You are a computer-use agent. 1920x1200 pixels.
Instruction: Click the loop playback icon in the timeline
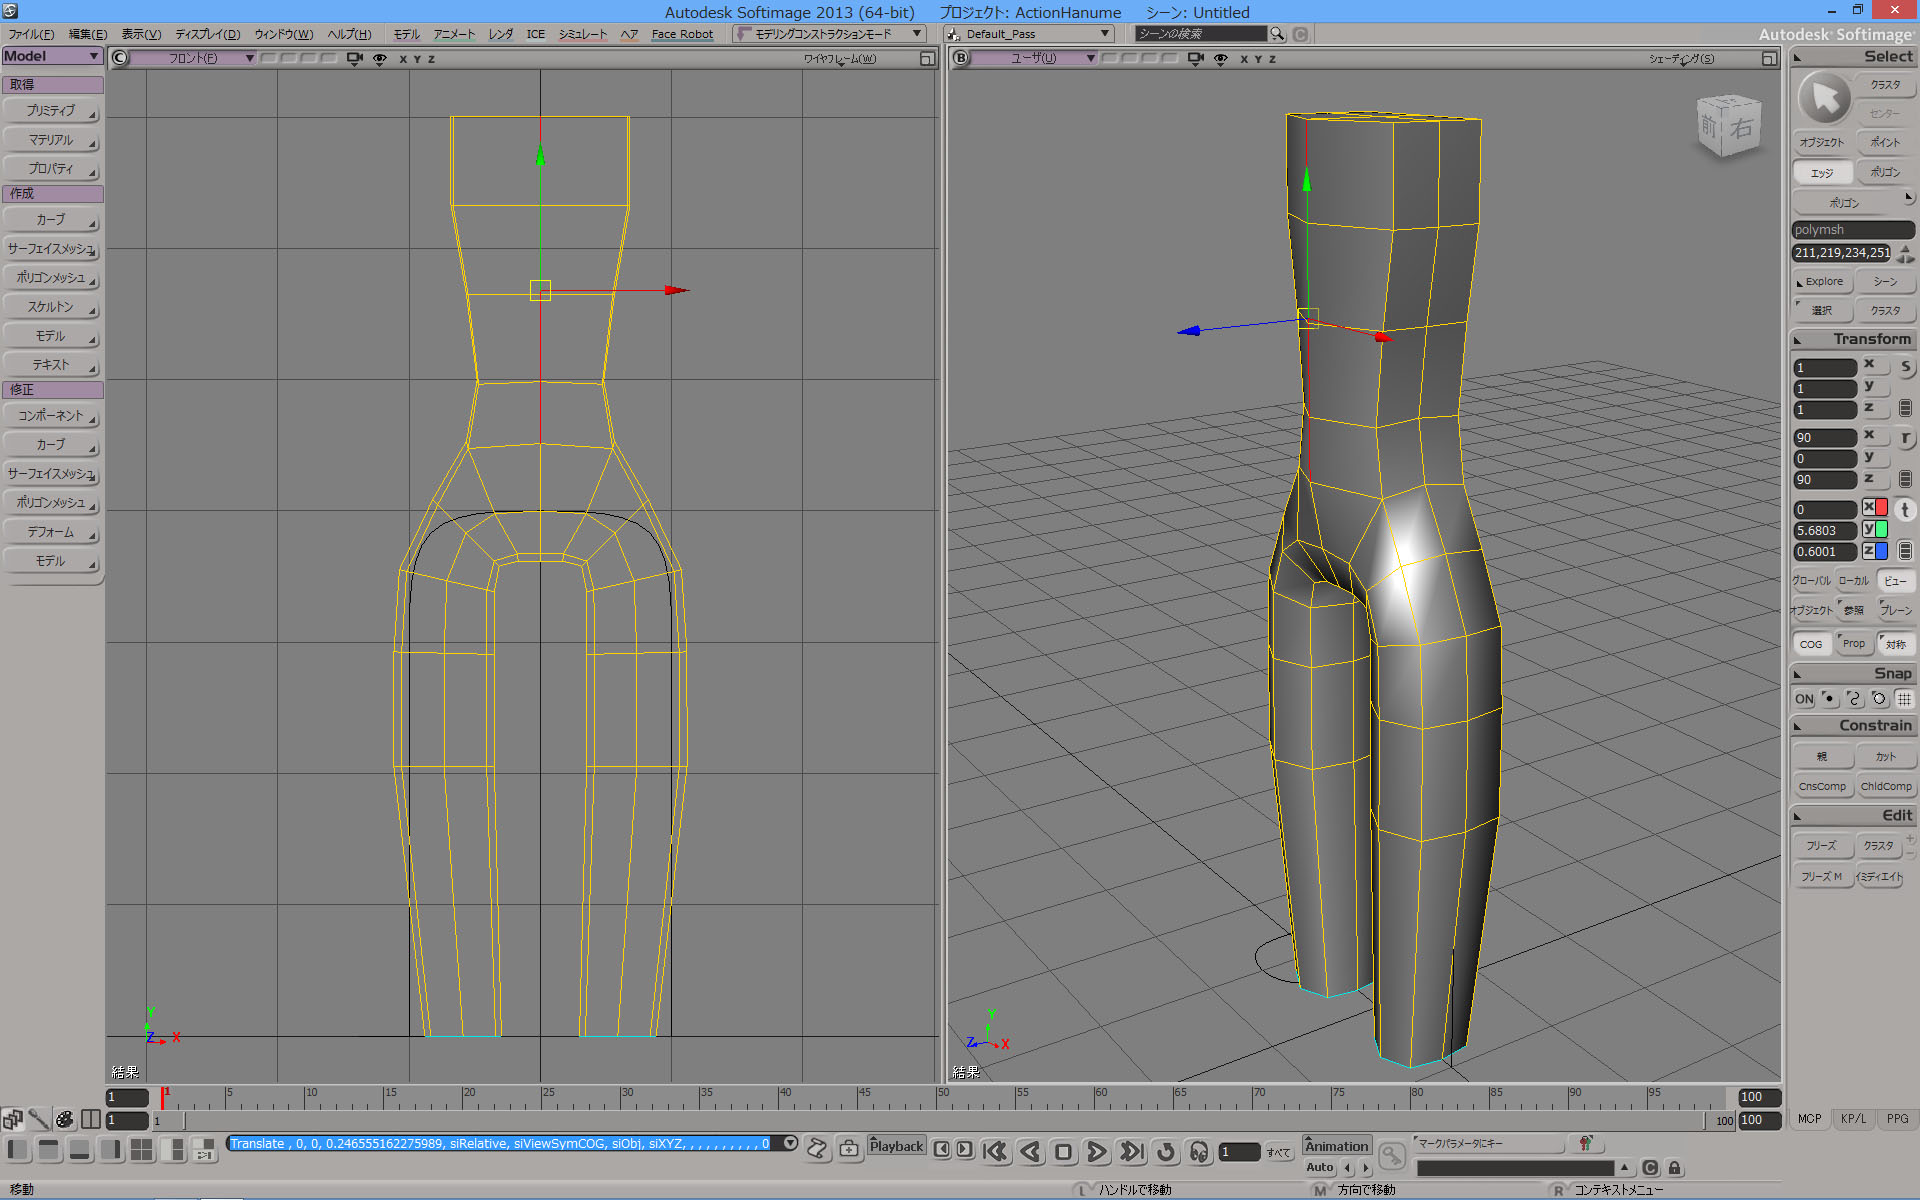tap(1166, 1152)
